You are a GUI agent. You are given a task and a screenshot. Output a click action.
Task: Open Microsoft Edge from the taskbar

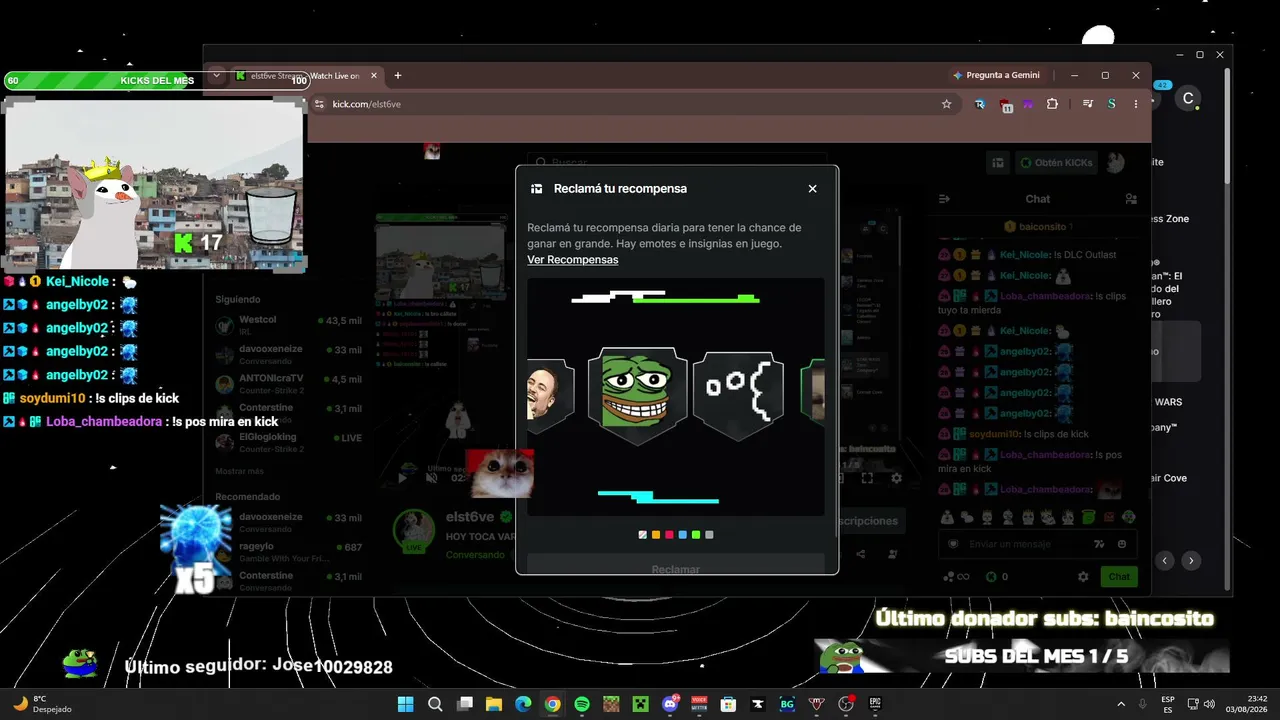pos(523,704)
